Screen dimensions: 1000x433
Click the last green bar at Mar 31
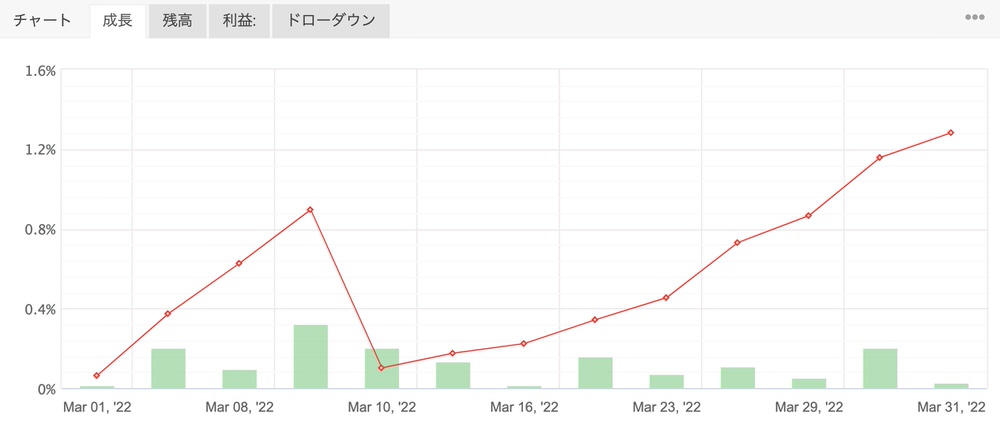[x=951, y=385]
